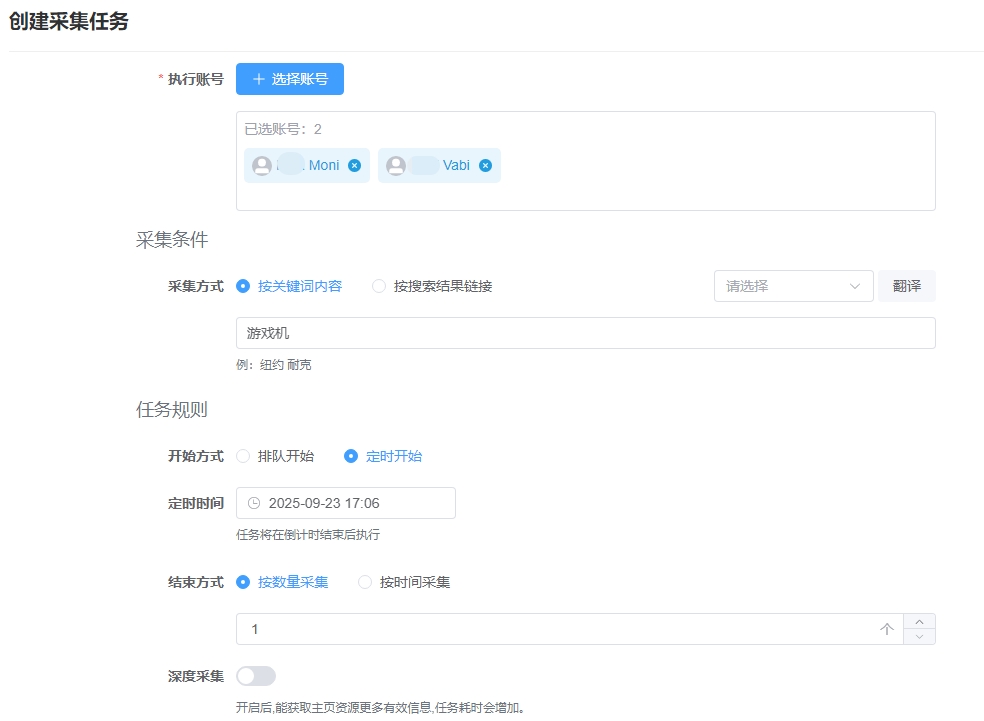984x721 pixels.
Task: Remove the Moni account tag
Action: click(354, 166)
